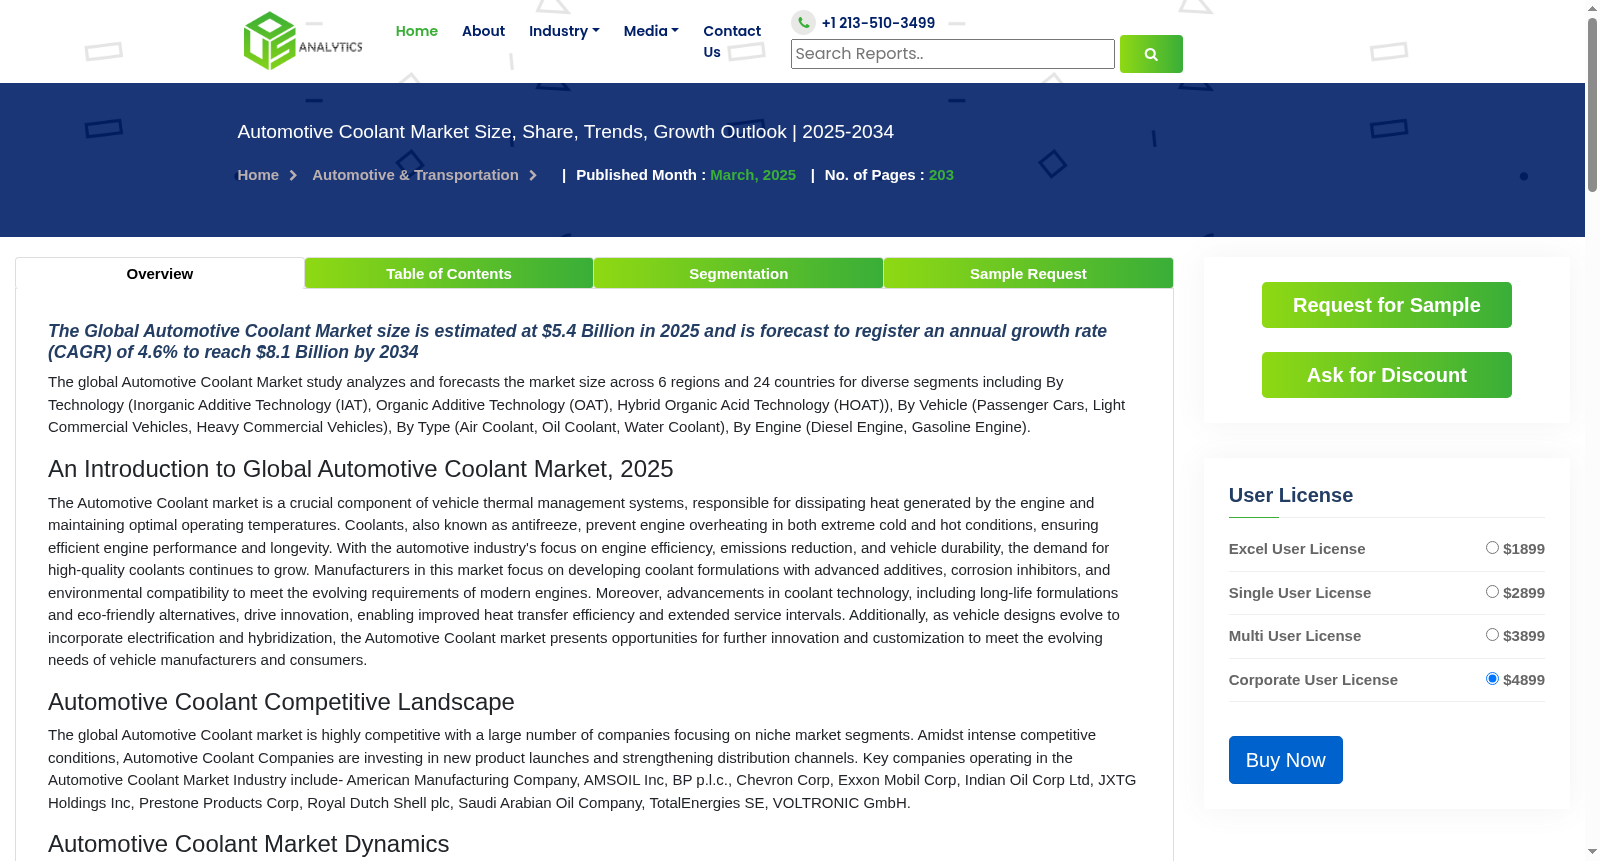Open the About nav item

483,31
